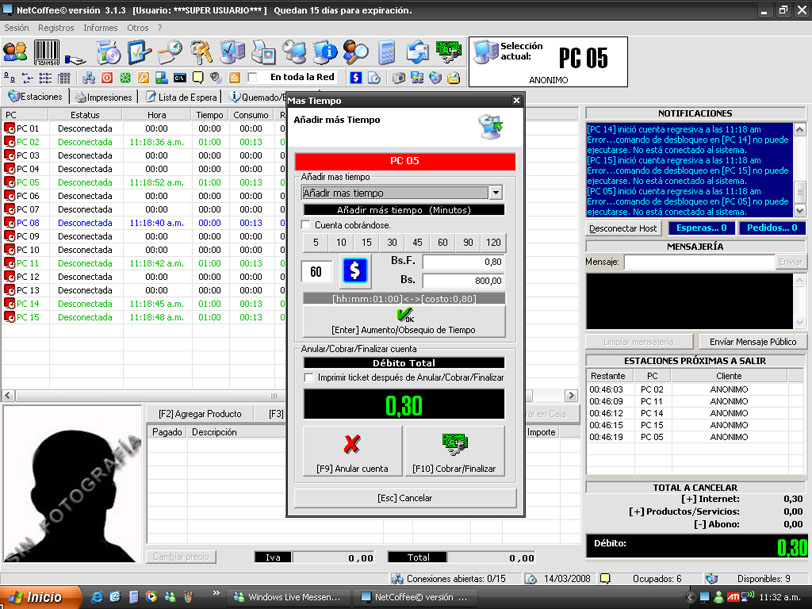This screenshot has width=812, height=609.
Task: Click the Desconectar Host button
Action: pyautogui.click(x=623, y=228)
